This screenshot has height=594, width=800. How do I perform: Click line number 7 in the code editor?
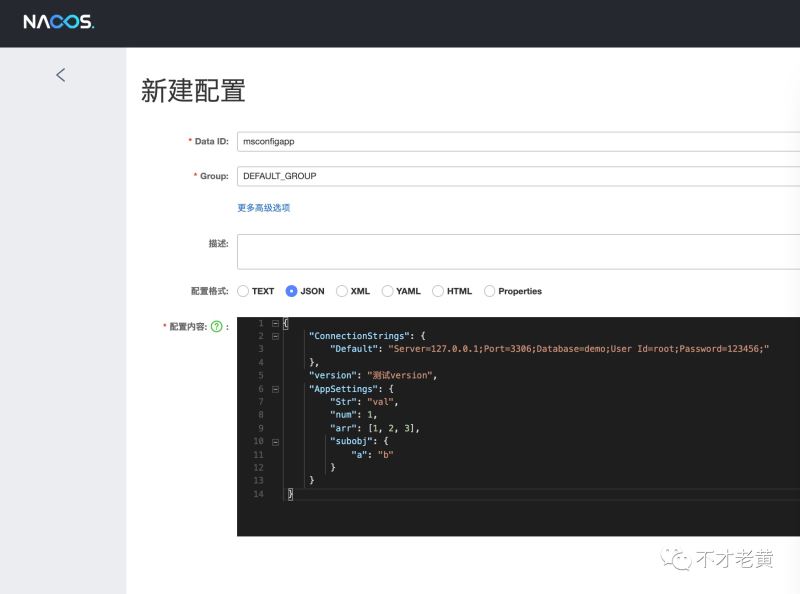261,402
